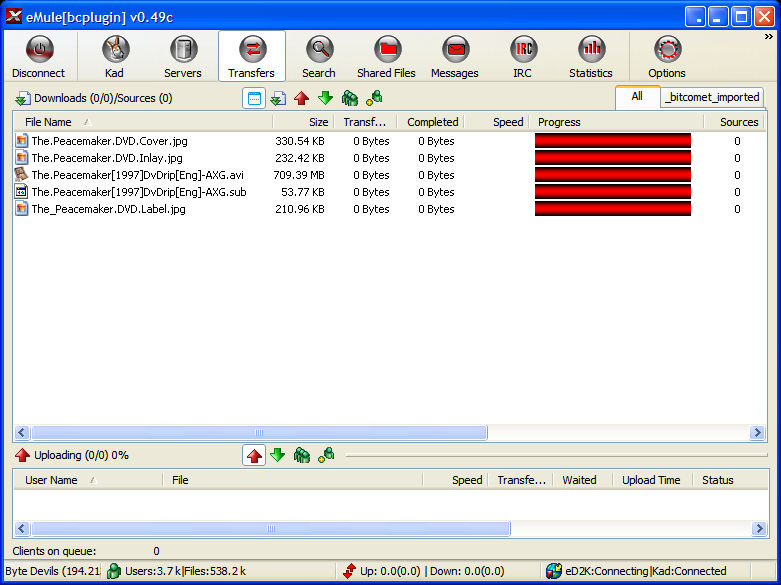Show downloads only in top pane toolbar
This screenshot has height=585, width=781.
point(278,98)
